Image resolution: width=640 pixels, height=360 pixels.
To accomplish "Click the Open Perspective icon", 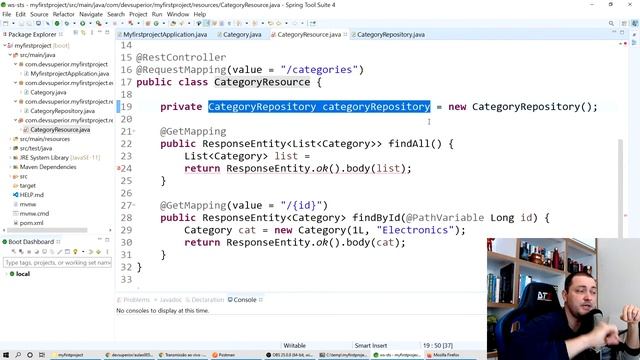I will (x=624, y=24).
